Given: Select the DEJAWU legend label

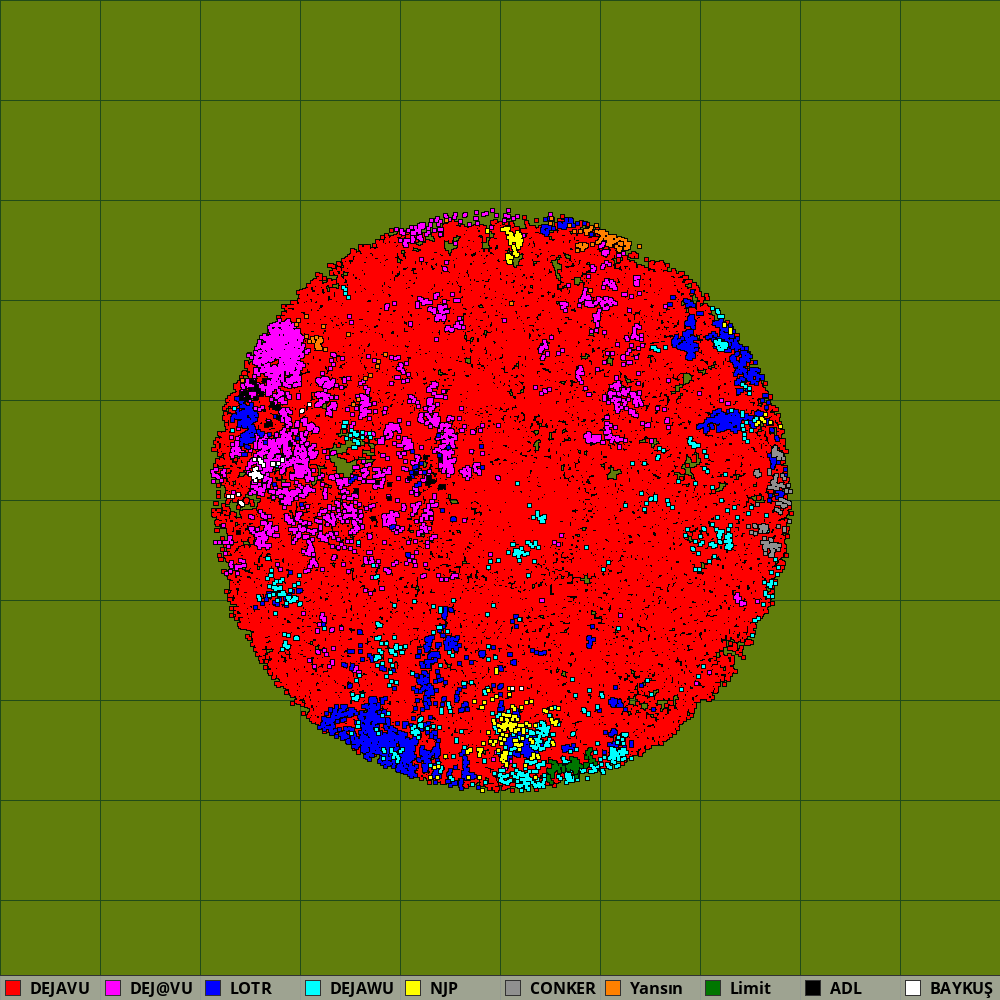Looking at the screenshot, I should tap(362, 989).
